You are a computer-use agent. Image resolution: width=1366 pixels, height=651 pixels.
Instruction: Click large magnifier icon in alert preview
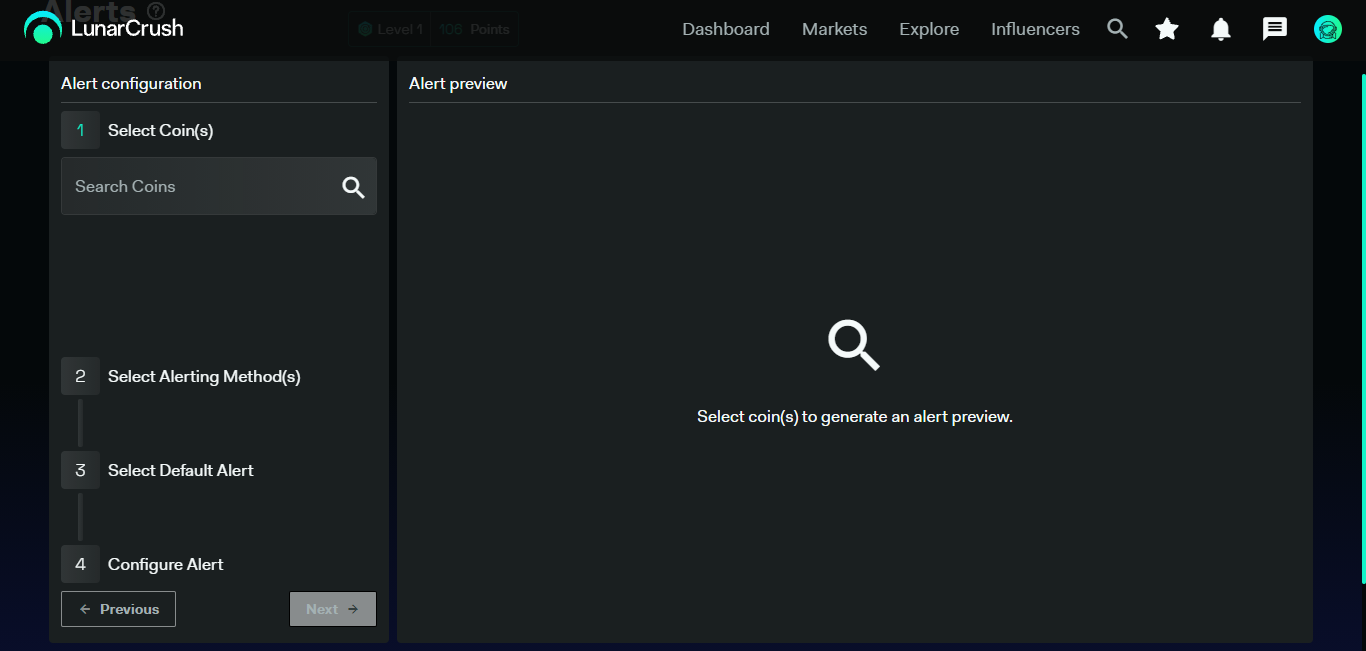point(854,345)
